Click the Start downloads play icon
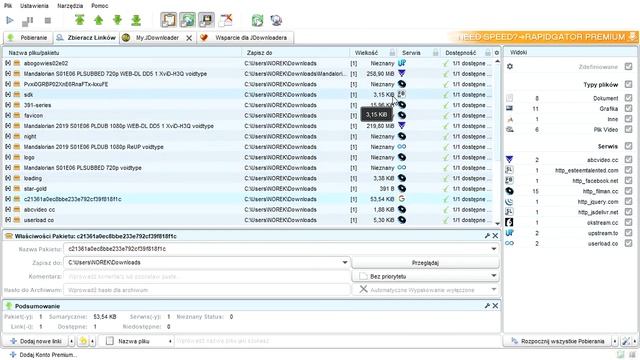Screen dimensions: 640x360 click(10, 20)
